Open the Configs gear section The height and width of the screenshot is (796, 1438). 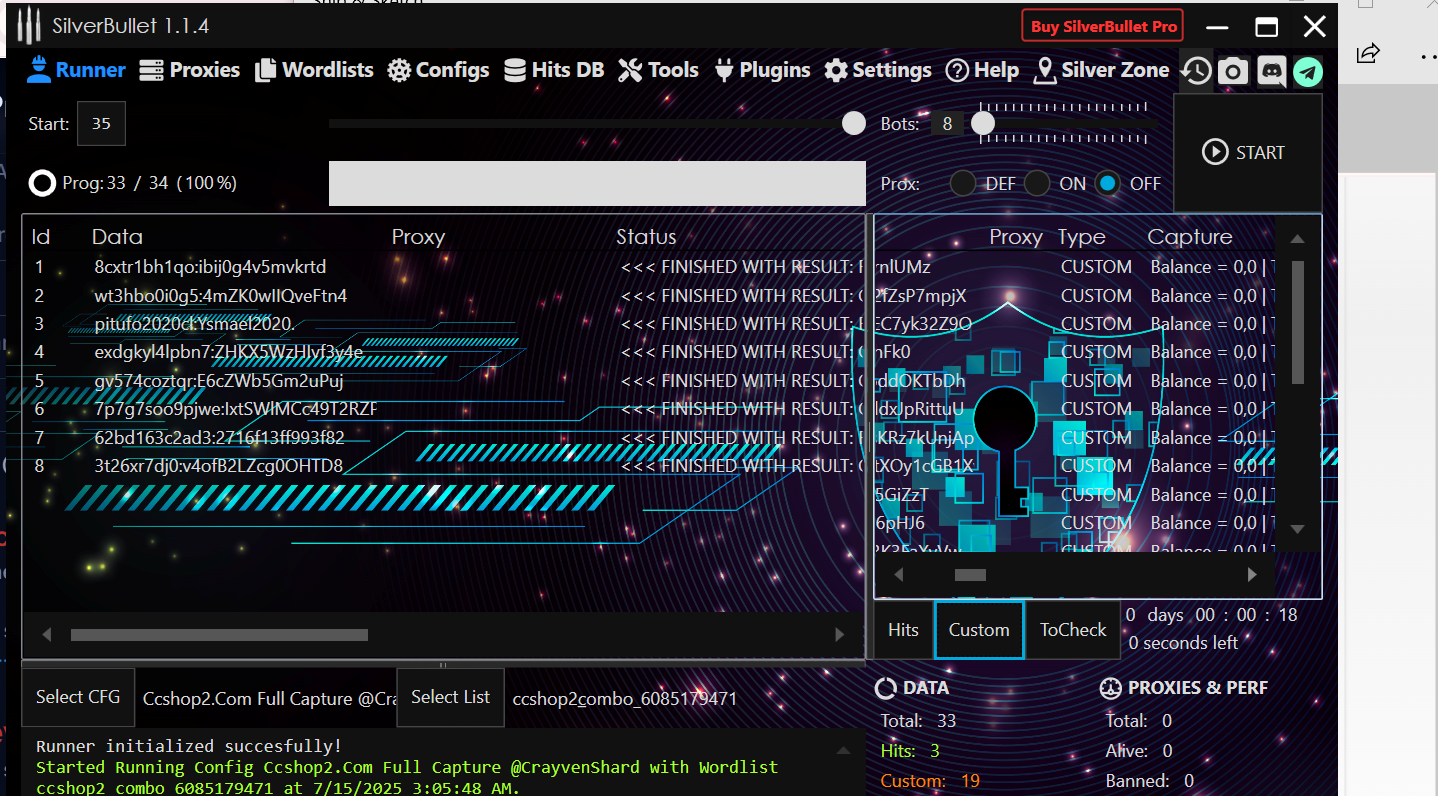coord(438,70)
